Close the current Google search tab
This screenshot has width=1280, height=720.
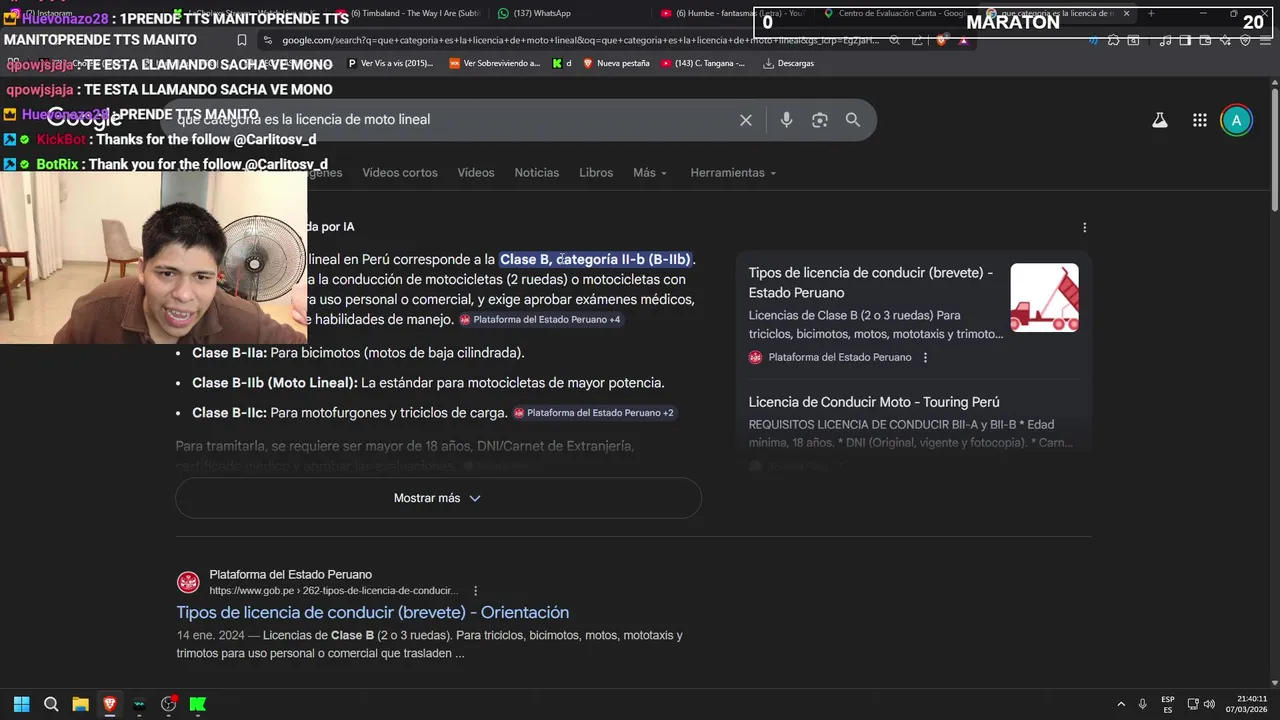pos(1126,13)
